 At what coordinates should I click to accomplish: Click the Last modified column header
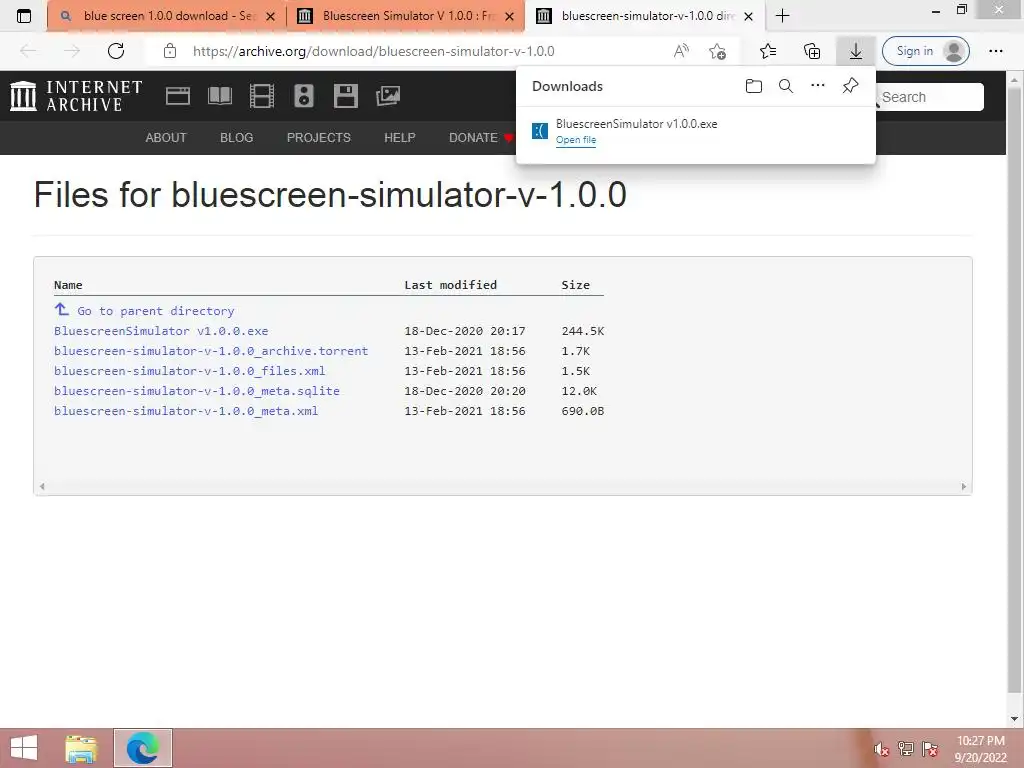(451, 285)
